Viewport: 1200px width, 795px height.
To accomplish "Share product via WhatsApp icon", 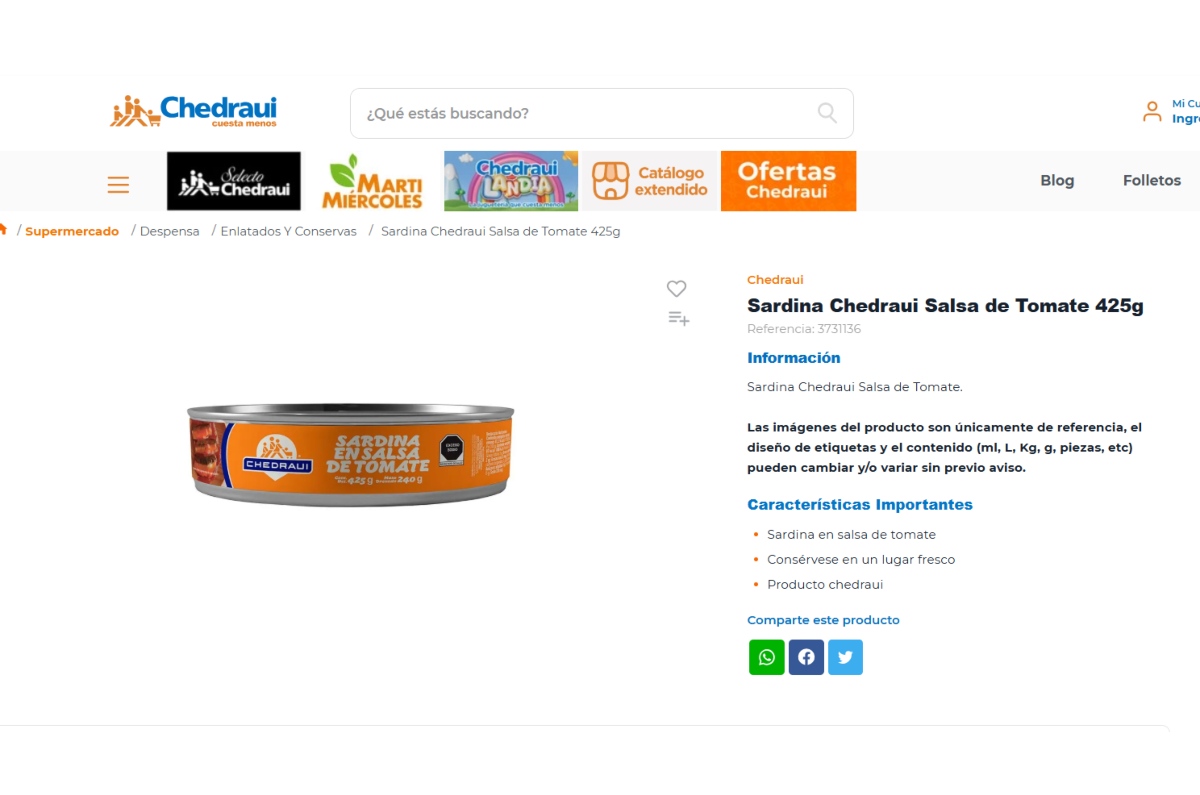I will click(767, 657).
